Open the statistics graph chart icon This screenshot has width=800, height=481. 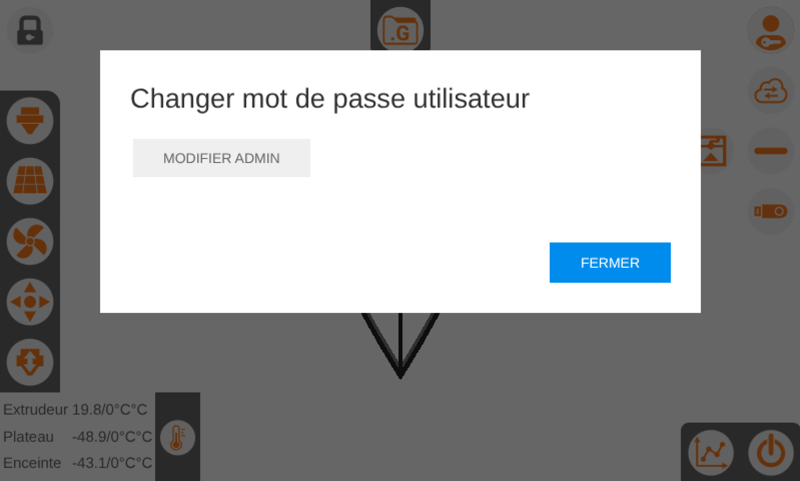(x=711, y=452)
